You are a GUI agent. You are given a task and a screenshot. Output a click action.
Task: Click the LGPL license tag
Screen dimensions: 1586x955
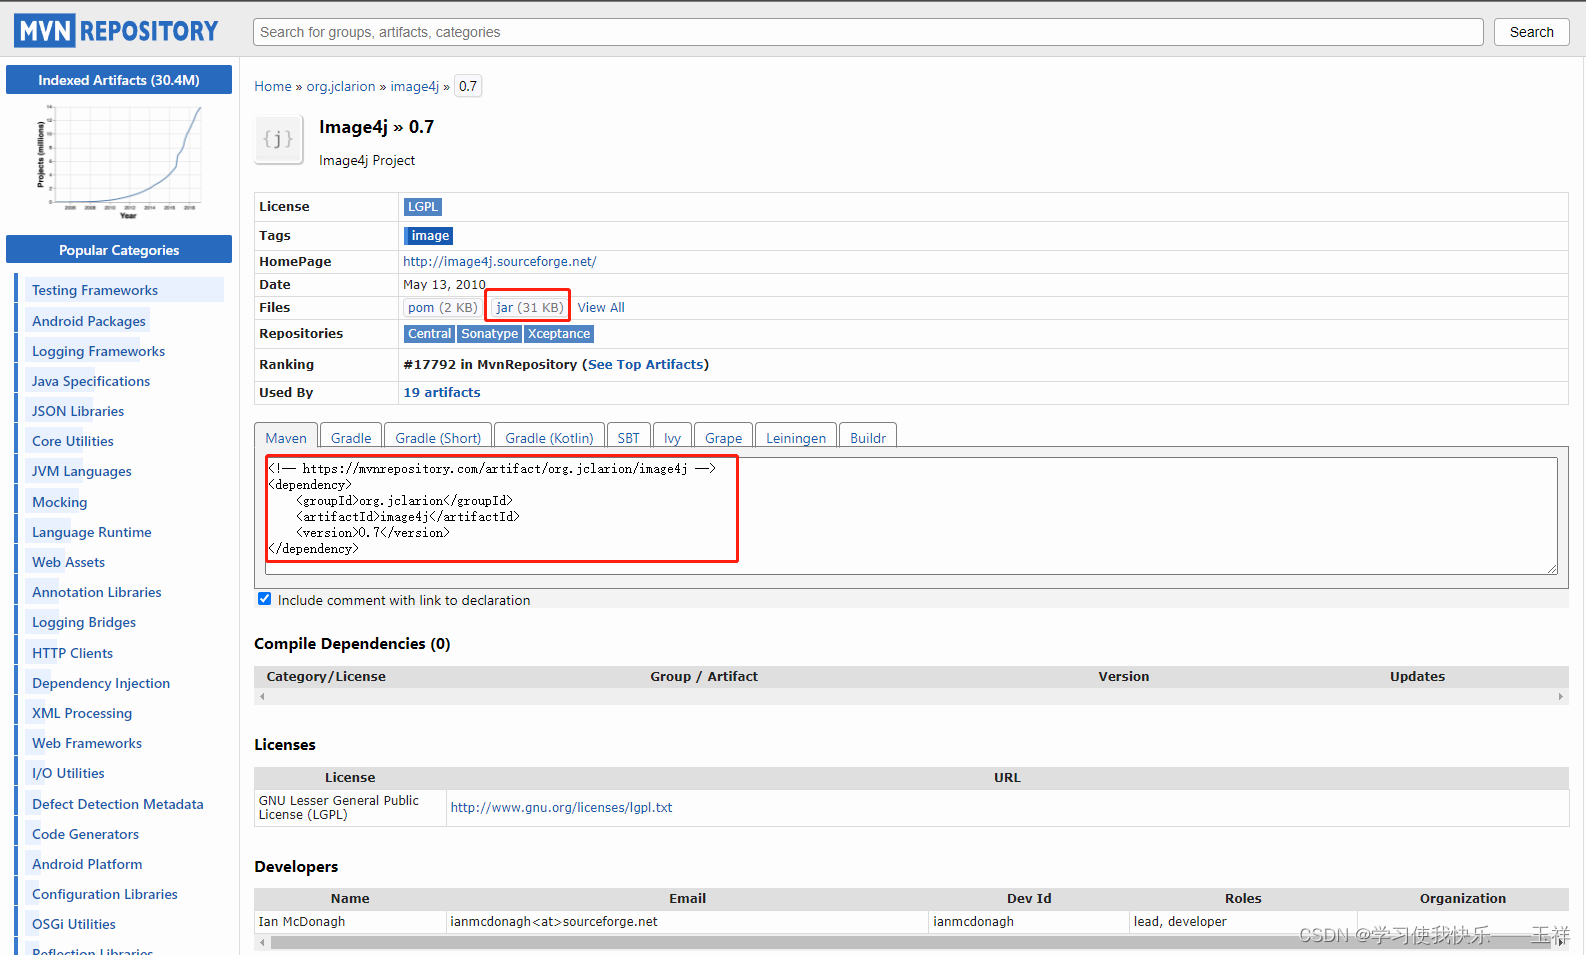[x=423, y=207]
